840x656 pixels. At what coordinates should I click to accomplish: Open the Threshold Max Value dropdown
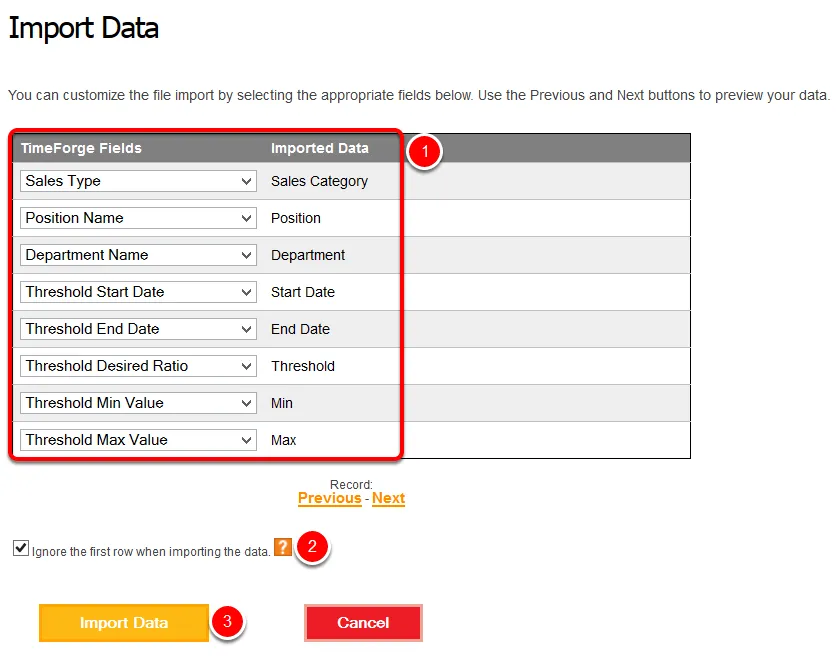pos(138,440)
